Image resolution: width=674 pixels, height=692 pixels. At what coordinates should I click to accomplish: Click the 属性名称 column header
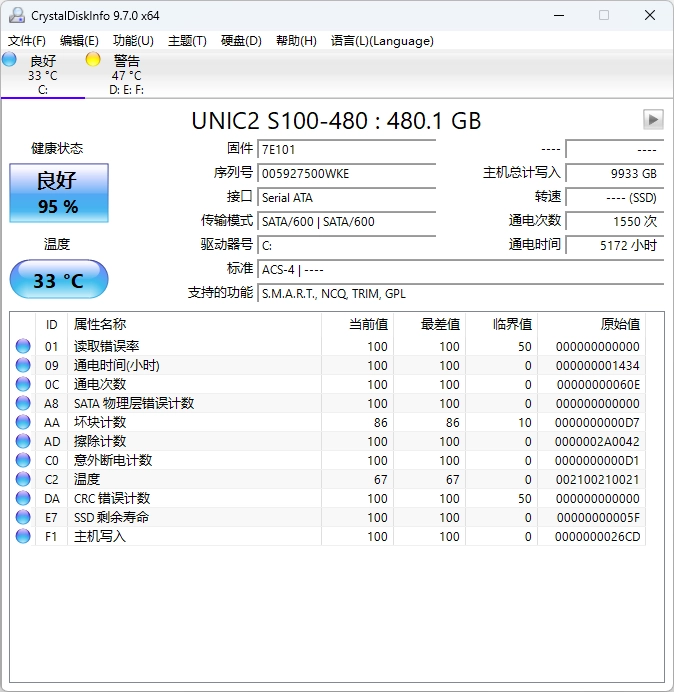tap(194, 324)
